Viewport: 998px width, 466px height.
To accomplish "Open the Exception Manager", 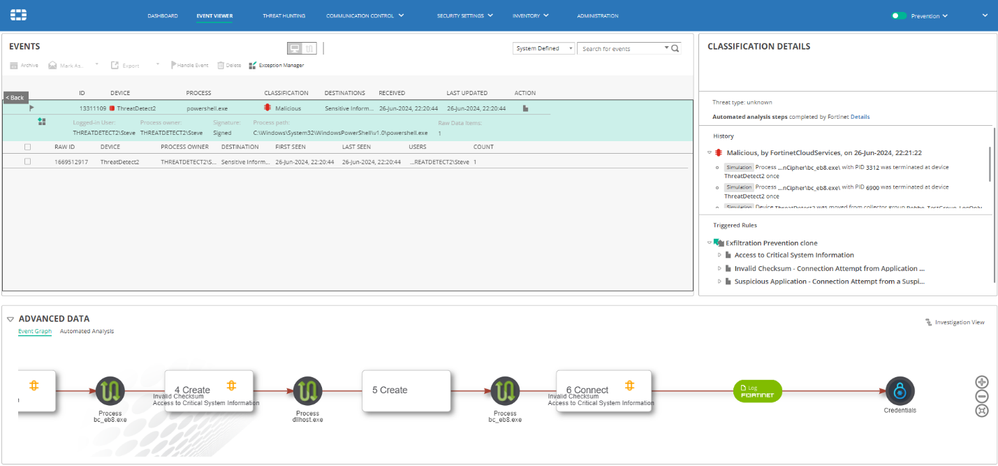I will pyautogui.click(x=280, y=65).
